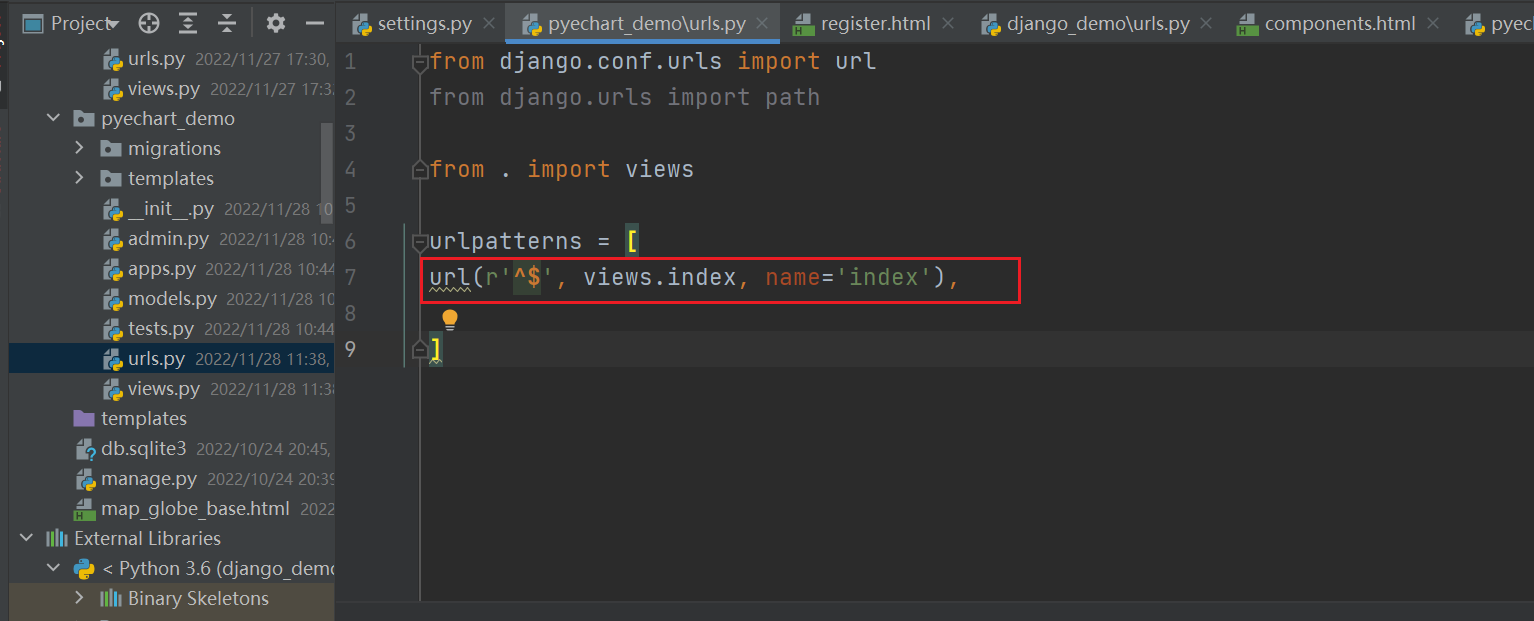Viewport: 1534px width, 621px height.
Task: Click django.conf.urls in line 1
Action: click(611, 61)
